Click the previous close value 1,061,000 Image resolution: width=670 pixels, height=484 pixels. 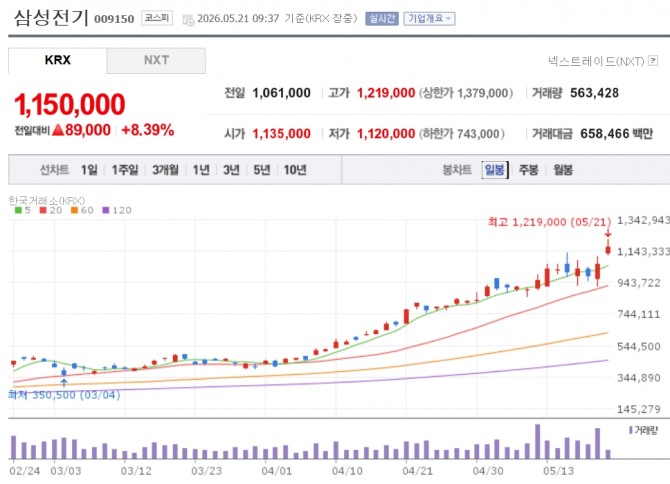[x=281, y=93]
